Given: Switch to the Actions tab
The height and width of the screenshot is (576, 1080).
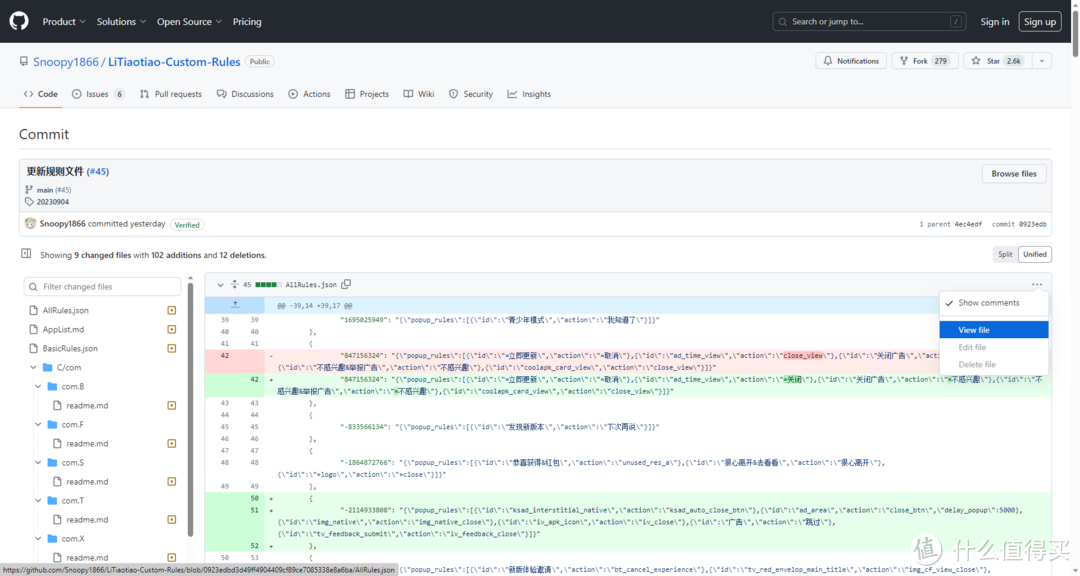Looking at the screenshot, I should (309, 94).
